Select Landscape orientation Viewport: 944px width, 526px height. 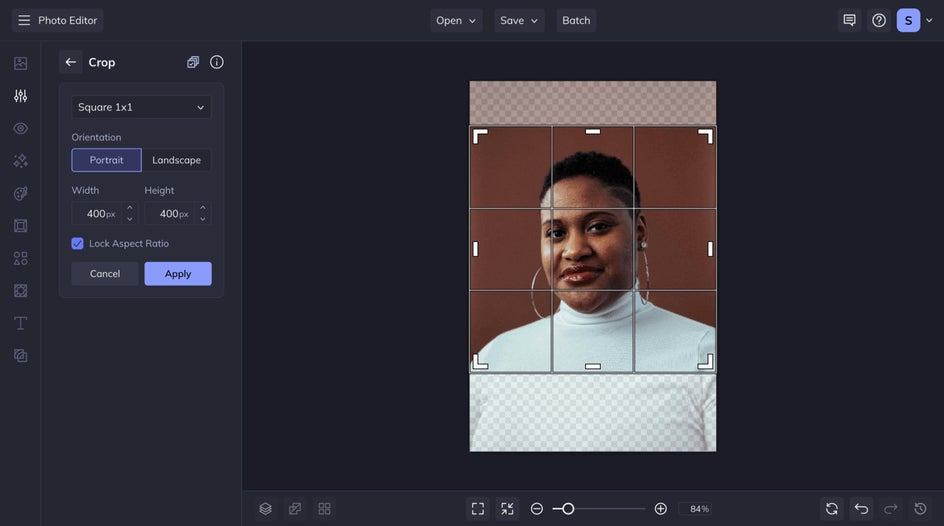pyautogui.click(x=176, y=160)
